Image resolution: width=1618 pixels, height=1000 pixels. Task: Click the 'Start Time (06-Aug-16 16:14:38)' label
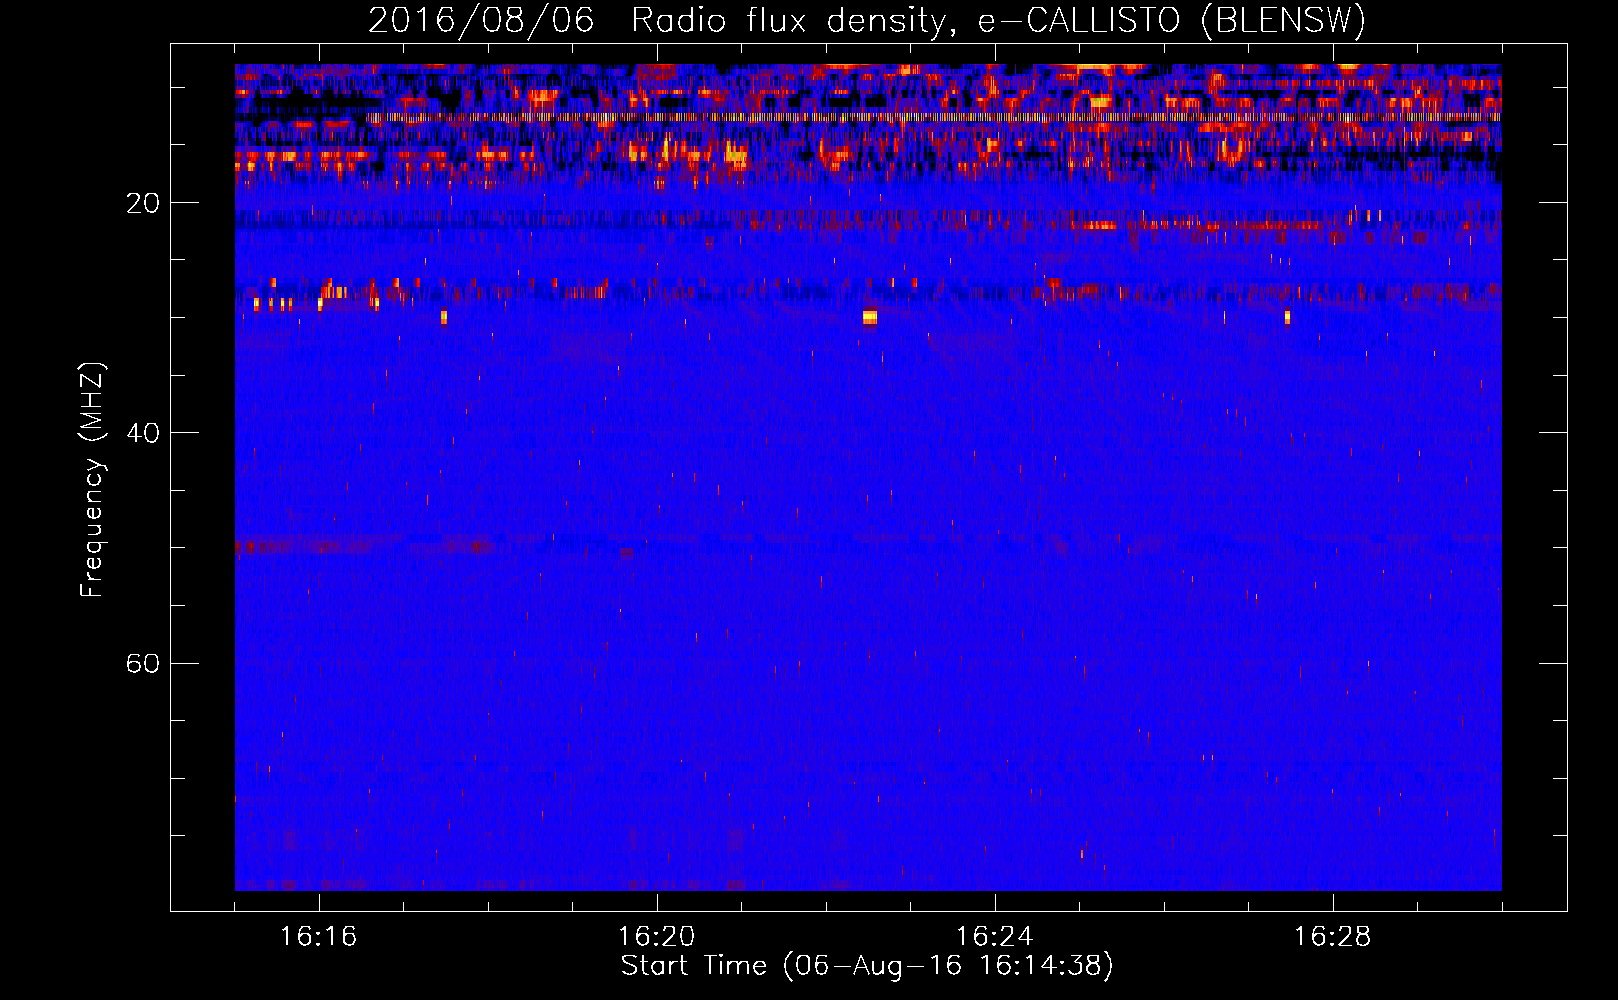point(867,966)
